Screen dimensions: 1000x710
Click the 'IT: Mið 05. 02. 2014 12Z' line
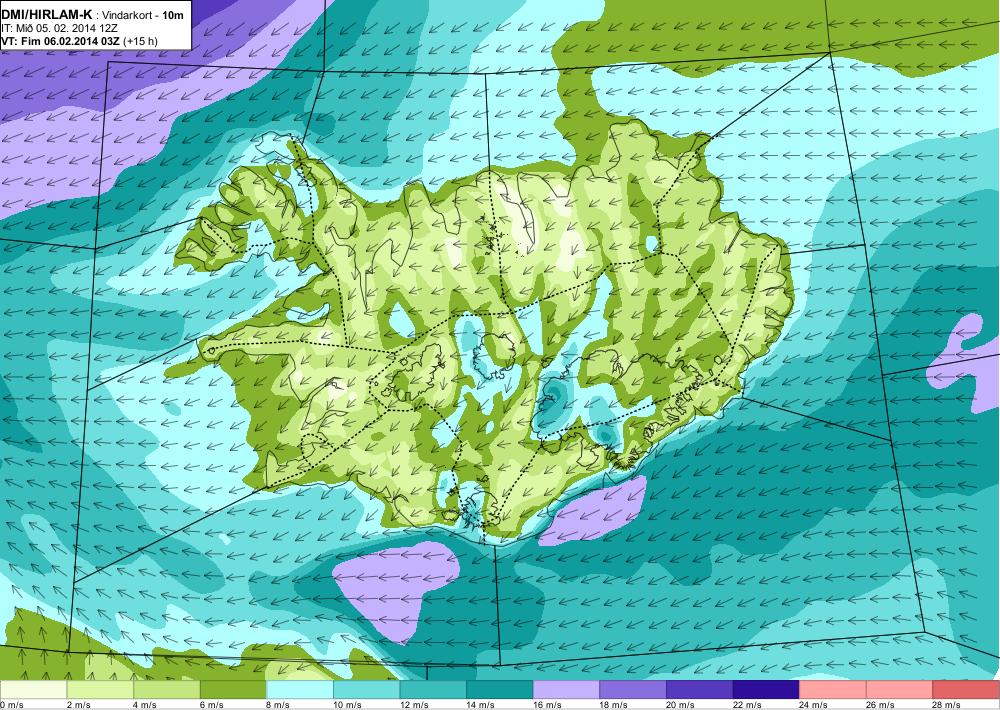pos(59,28)
